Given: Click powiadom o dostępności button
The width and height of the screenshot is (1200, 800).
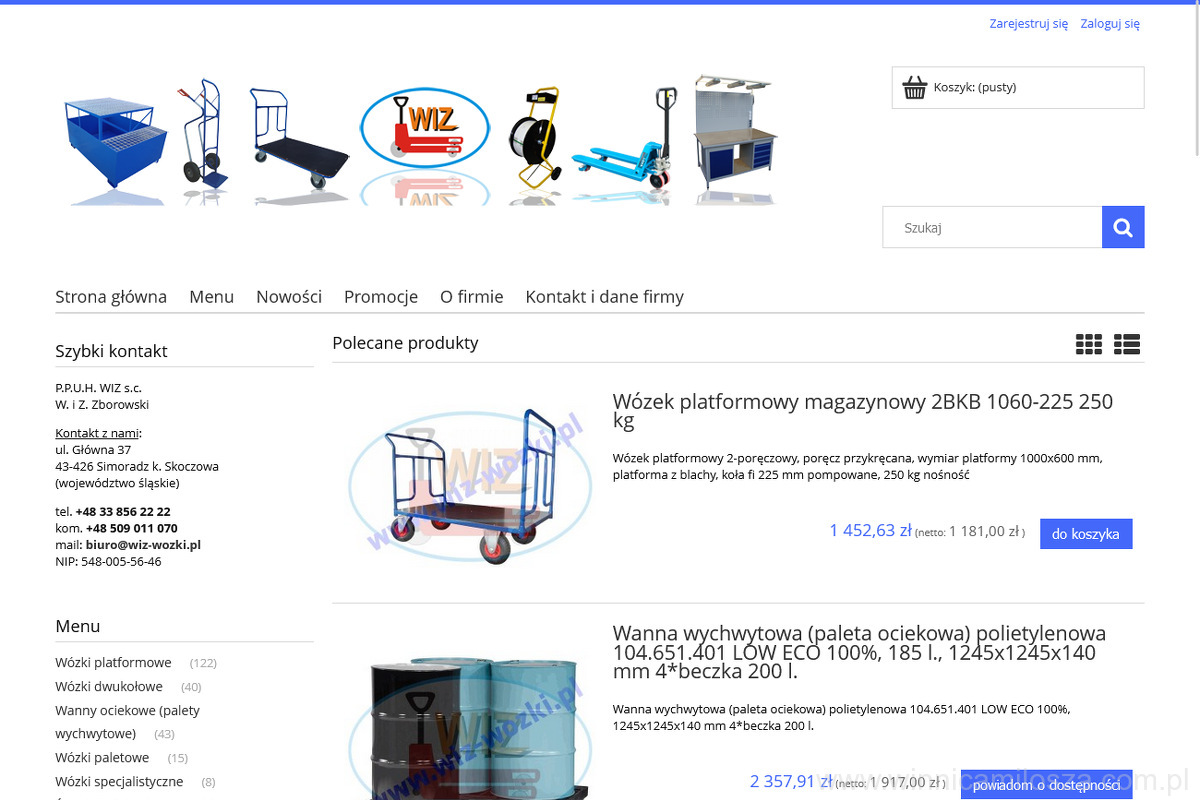Looking at the screenshot, I should click(x=1046, y=785).
